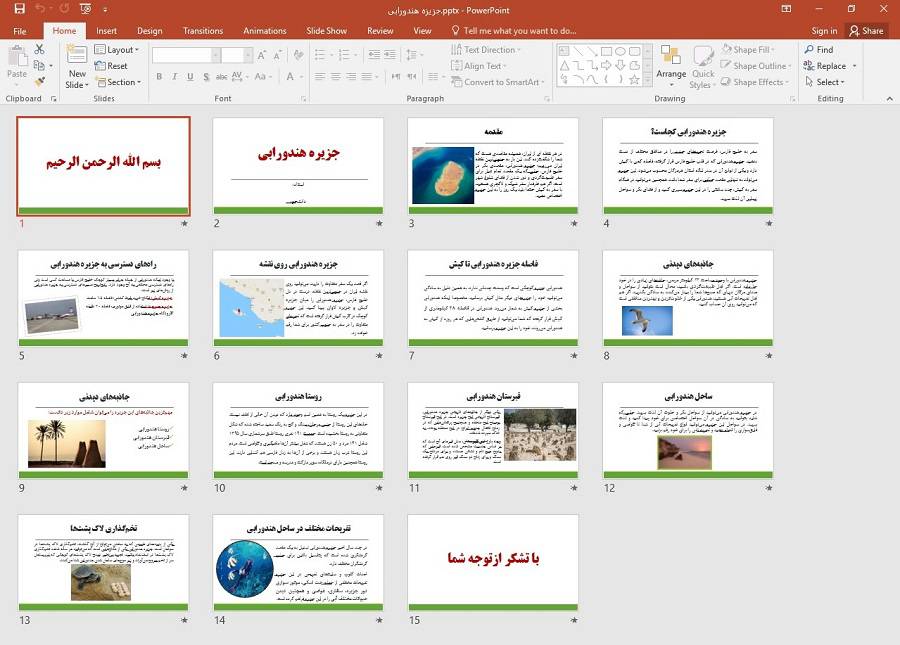
Task: Open the Slide Show menu tab
Action: pyautogui.click(x=326, y=30)
